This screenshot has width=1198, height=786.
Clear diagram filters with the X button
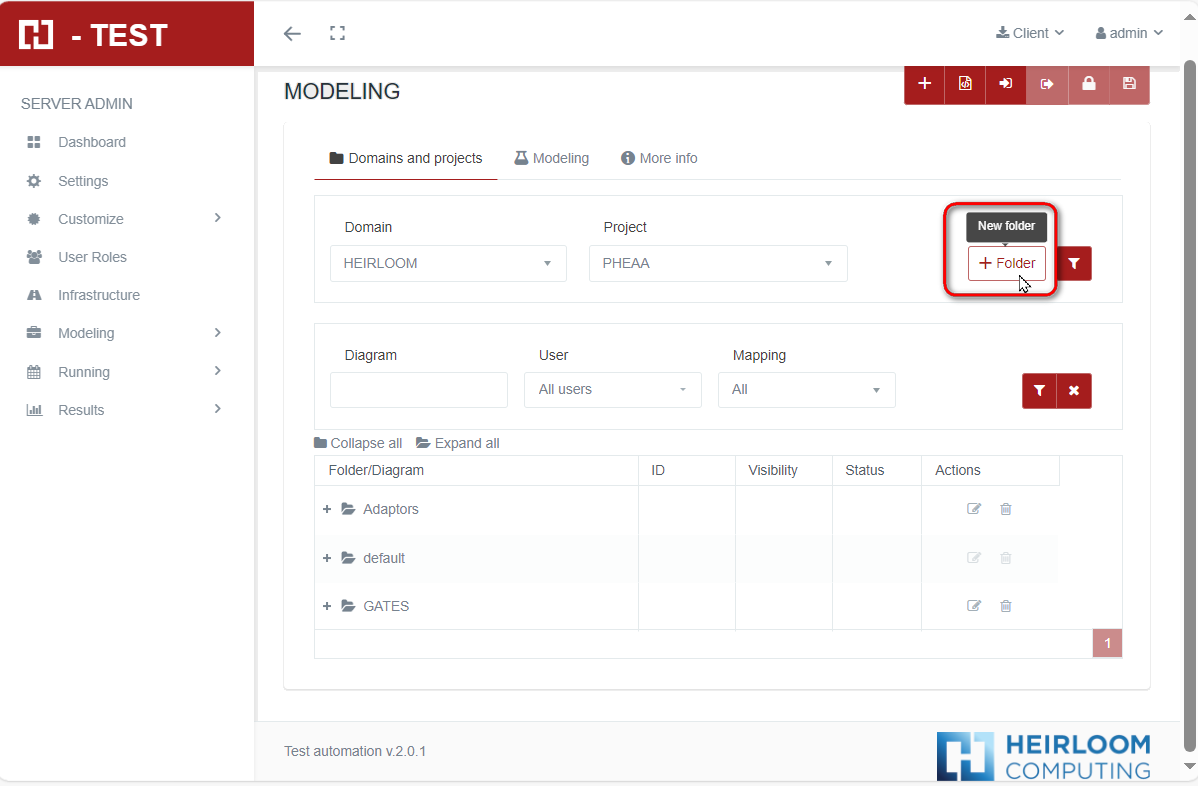tap(1074, 391)
